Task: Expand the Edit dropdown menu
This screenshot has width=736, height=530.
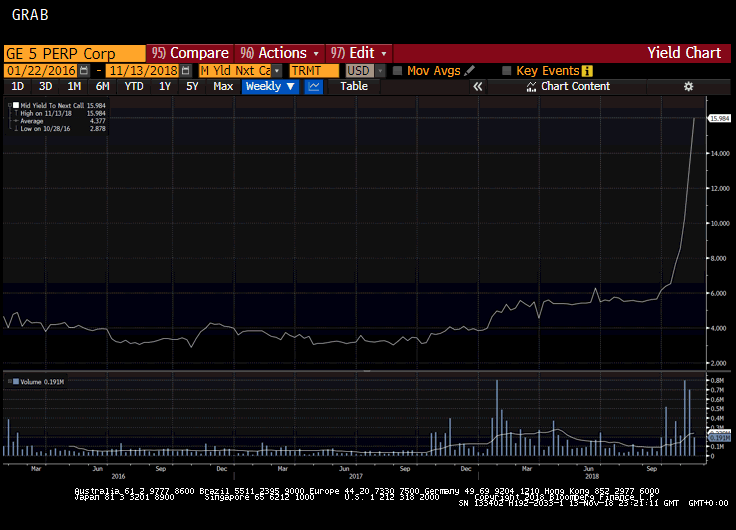Action: (x=359, y=53)
